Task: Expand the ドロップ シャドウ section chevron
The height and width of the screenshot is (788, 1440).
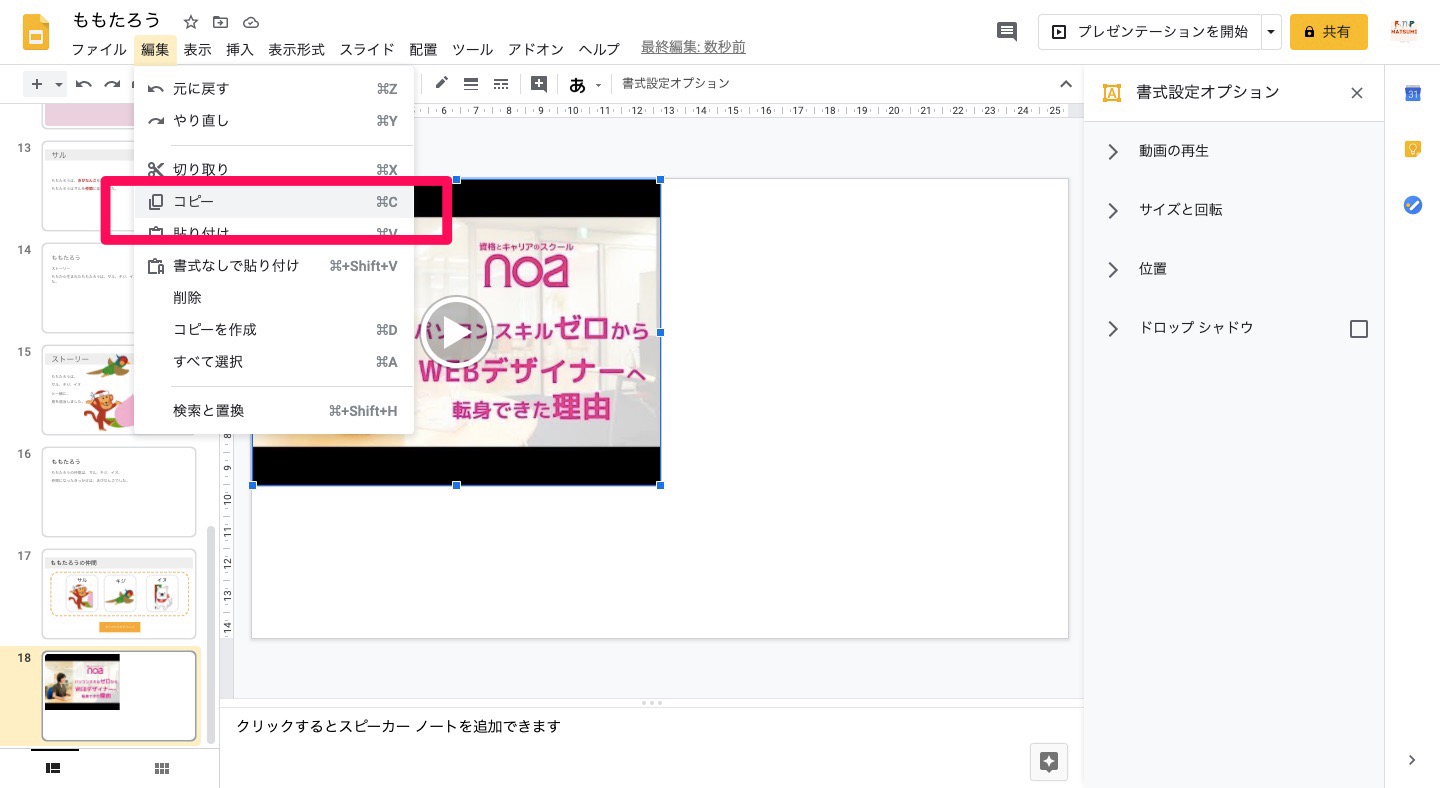Action: (1113, 329)
